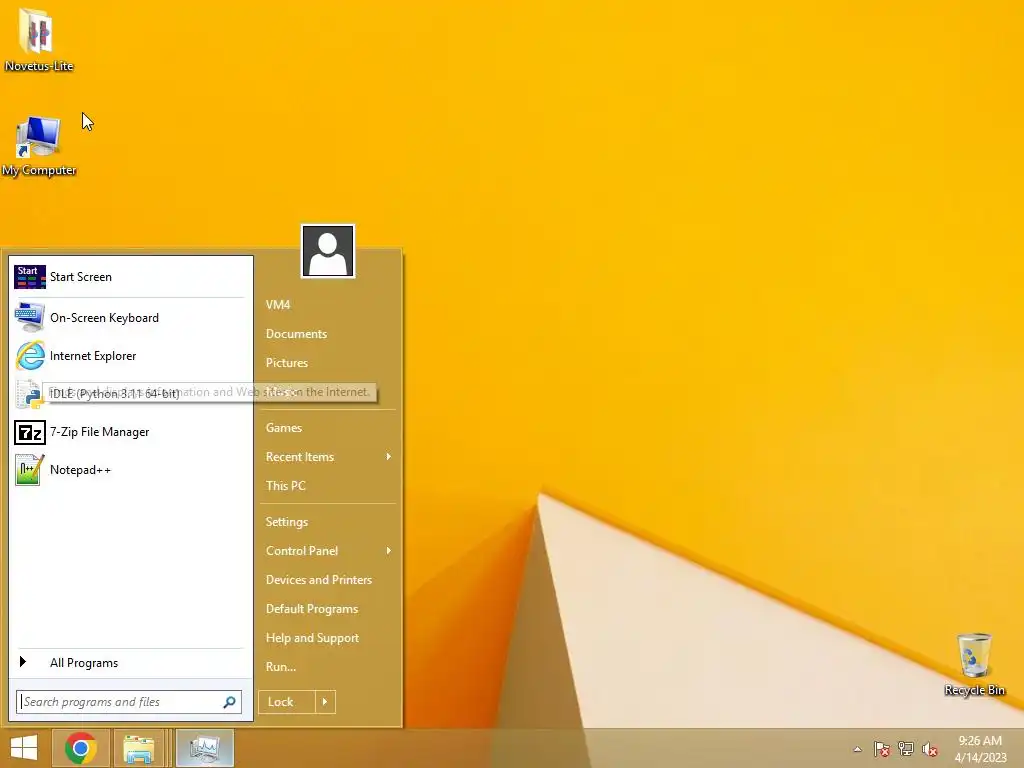The image size is (1024, 768).
Task: Open Documents from the Start menu
Action: pyautogui.click(x=296, y=334)
